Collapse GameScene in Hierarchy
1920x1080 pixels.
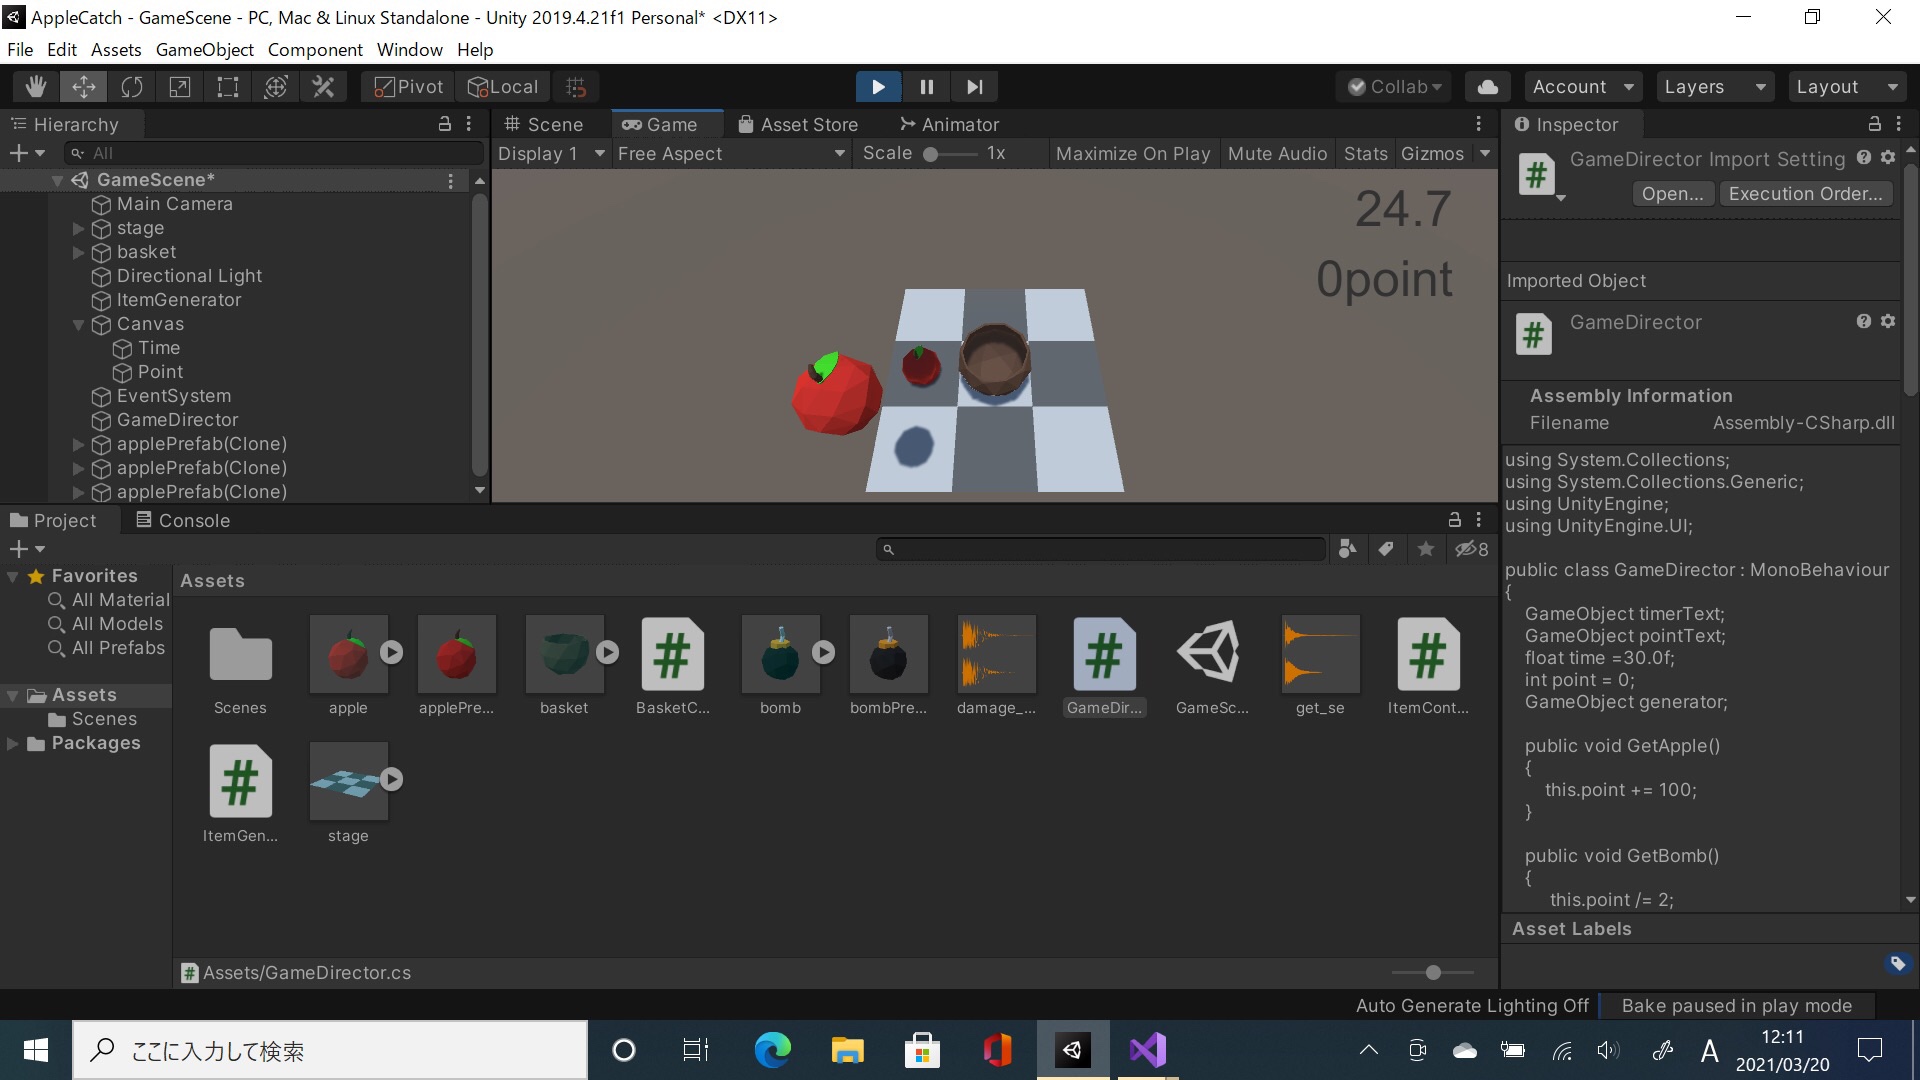click(57, 180)
